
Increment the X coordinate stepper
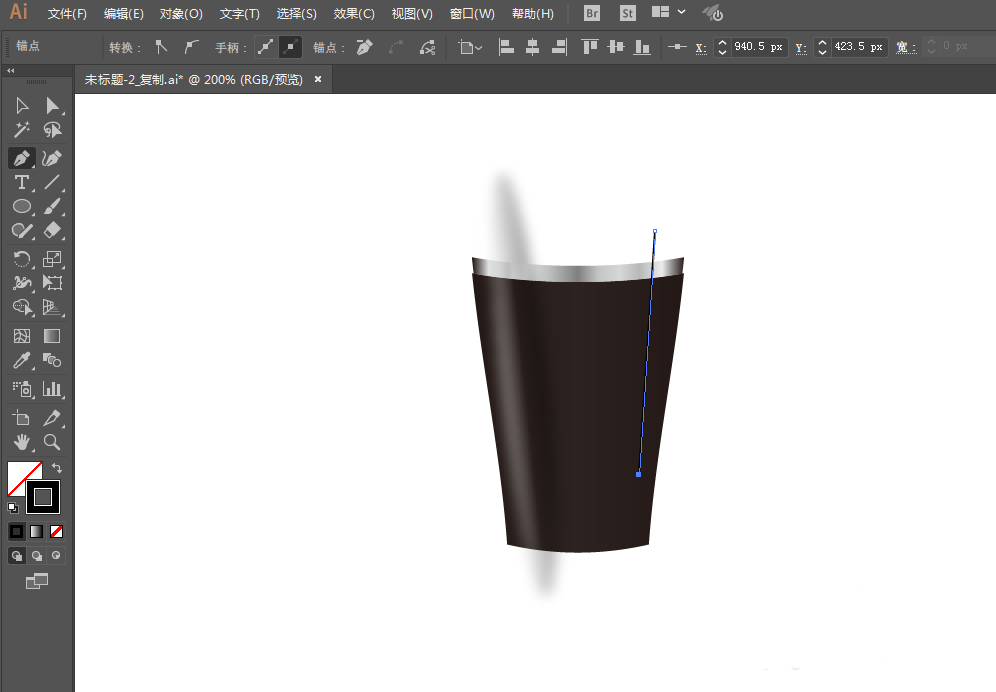pos(723,42)
